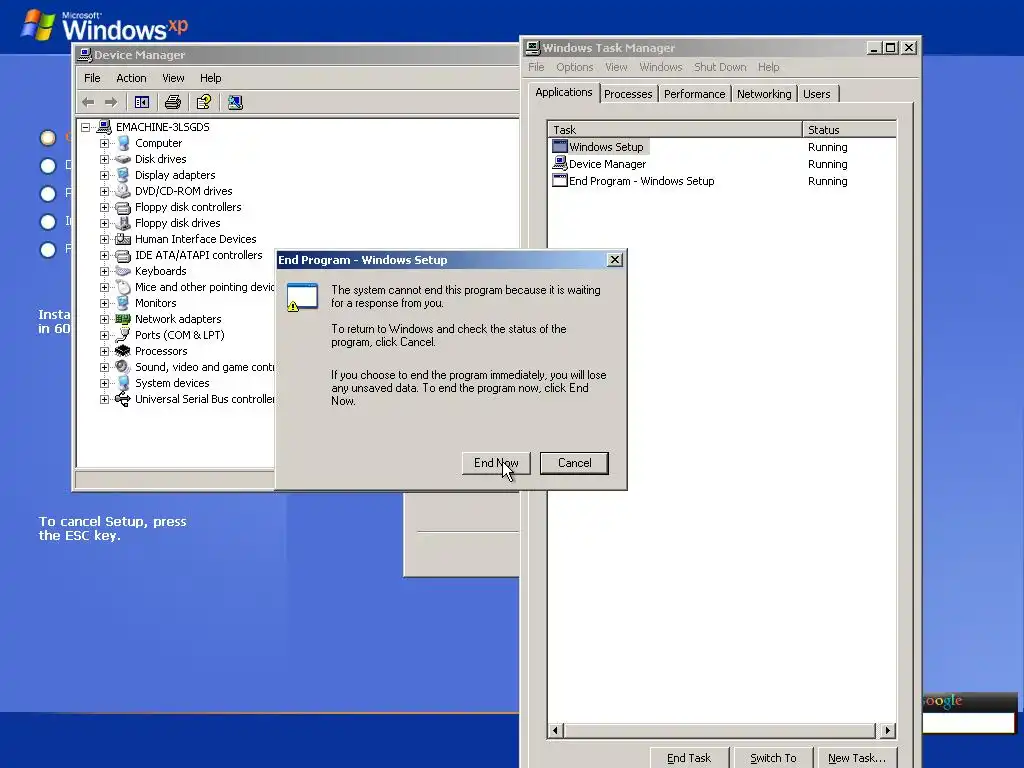
Task: Expand the Disk drives node
Action: coord(104,159)
